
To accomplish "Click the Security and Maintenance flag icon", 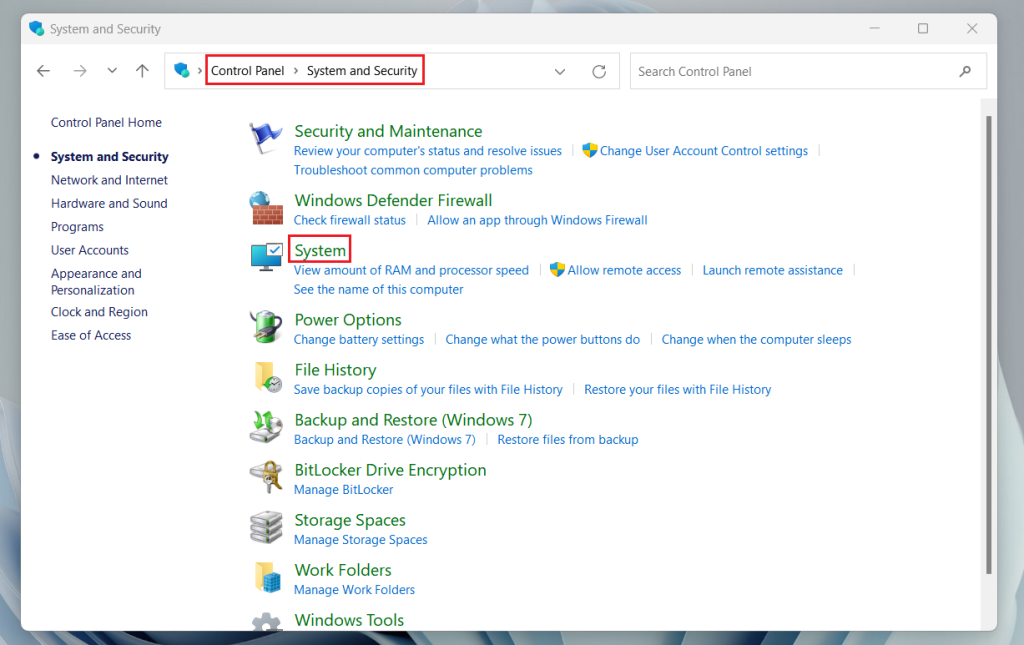I will (x=265, y=134).
